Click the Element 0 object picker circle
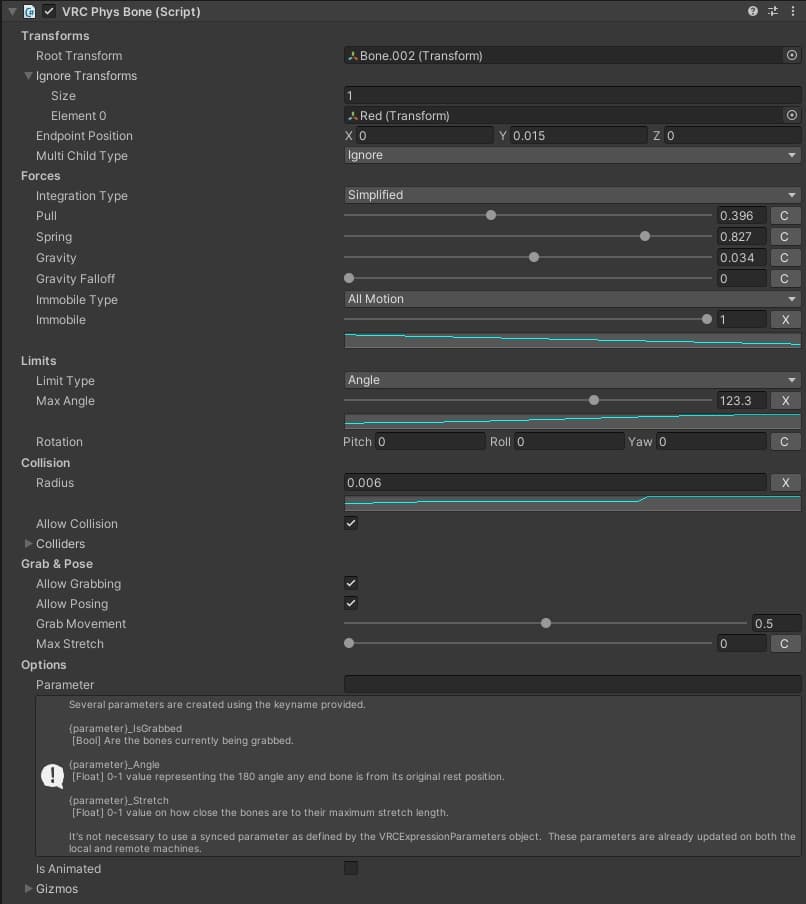 [792, 116]
